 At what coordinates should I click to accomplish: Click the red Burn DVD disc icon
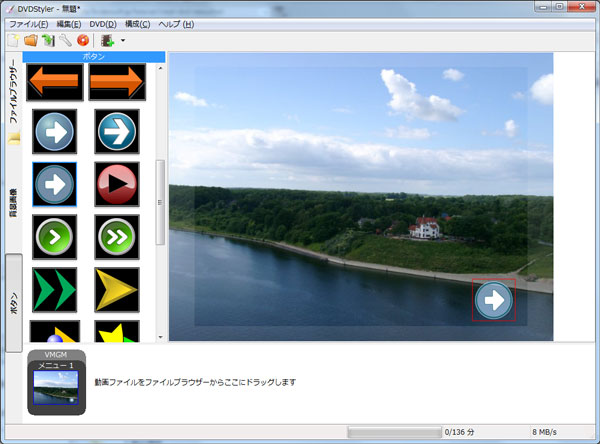pyautogui.click(x=83, y=40)
